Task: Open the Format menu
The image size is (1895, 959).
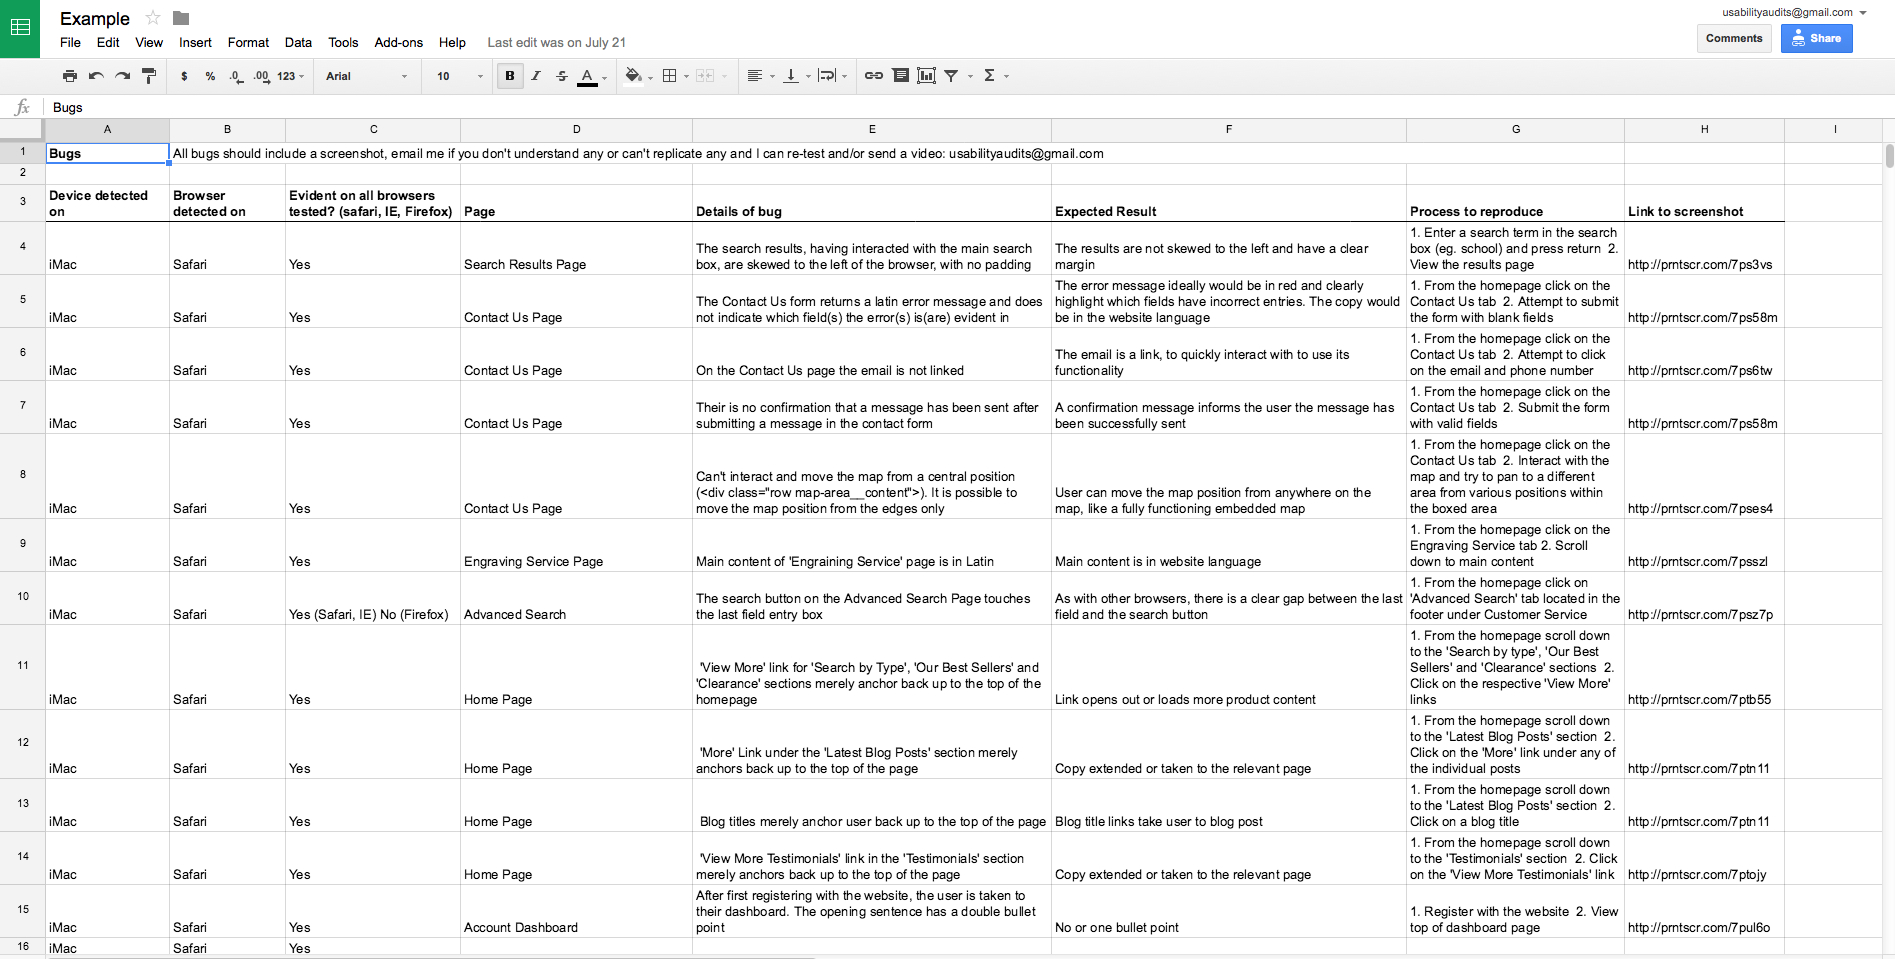Action: 248,42
